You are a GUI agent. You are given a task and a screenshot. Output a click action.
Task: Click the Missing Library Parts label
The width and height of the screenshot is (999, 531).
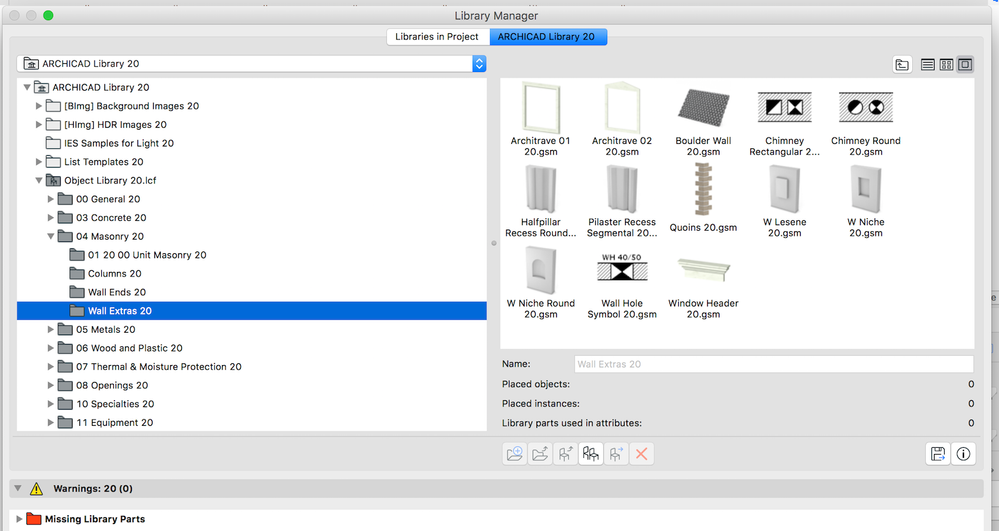pyautogui.click(x=95, y=519)
